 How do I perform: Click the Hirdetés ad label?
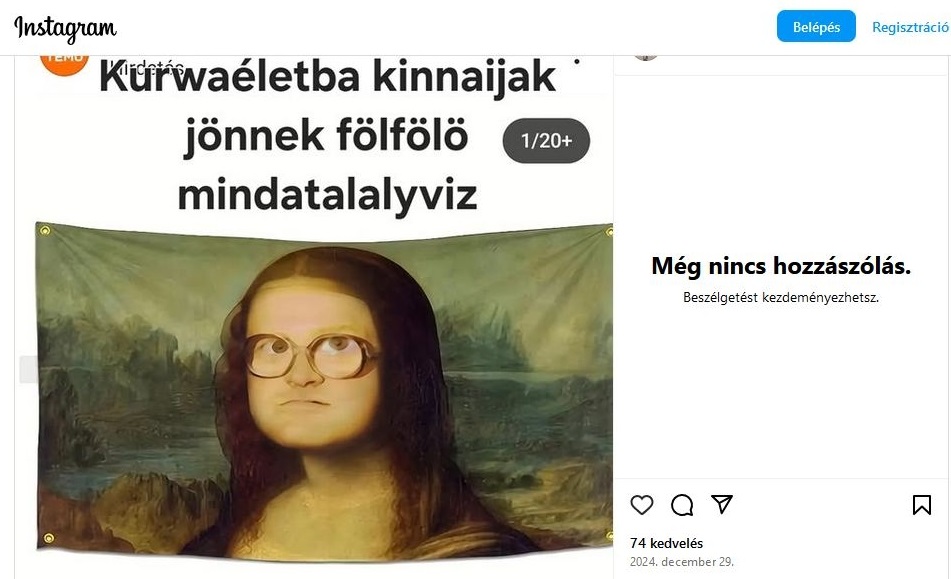click(146, 67)
